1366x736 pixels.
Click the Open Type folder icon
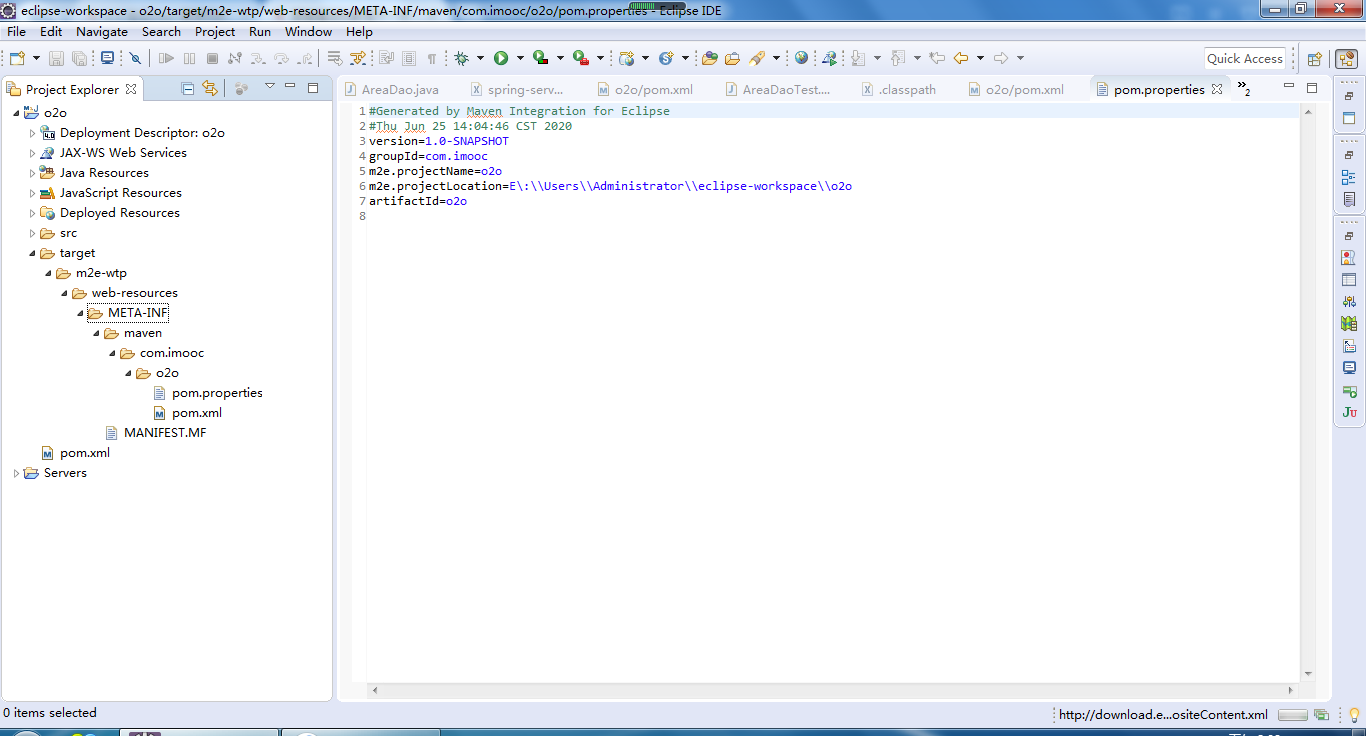[x=709, y=58]
